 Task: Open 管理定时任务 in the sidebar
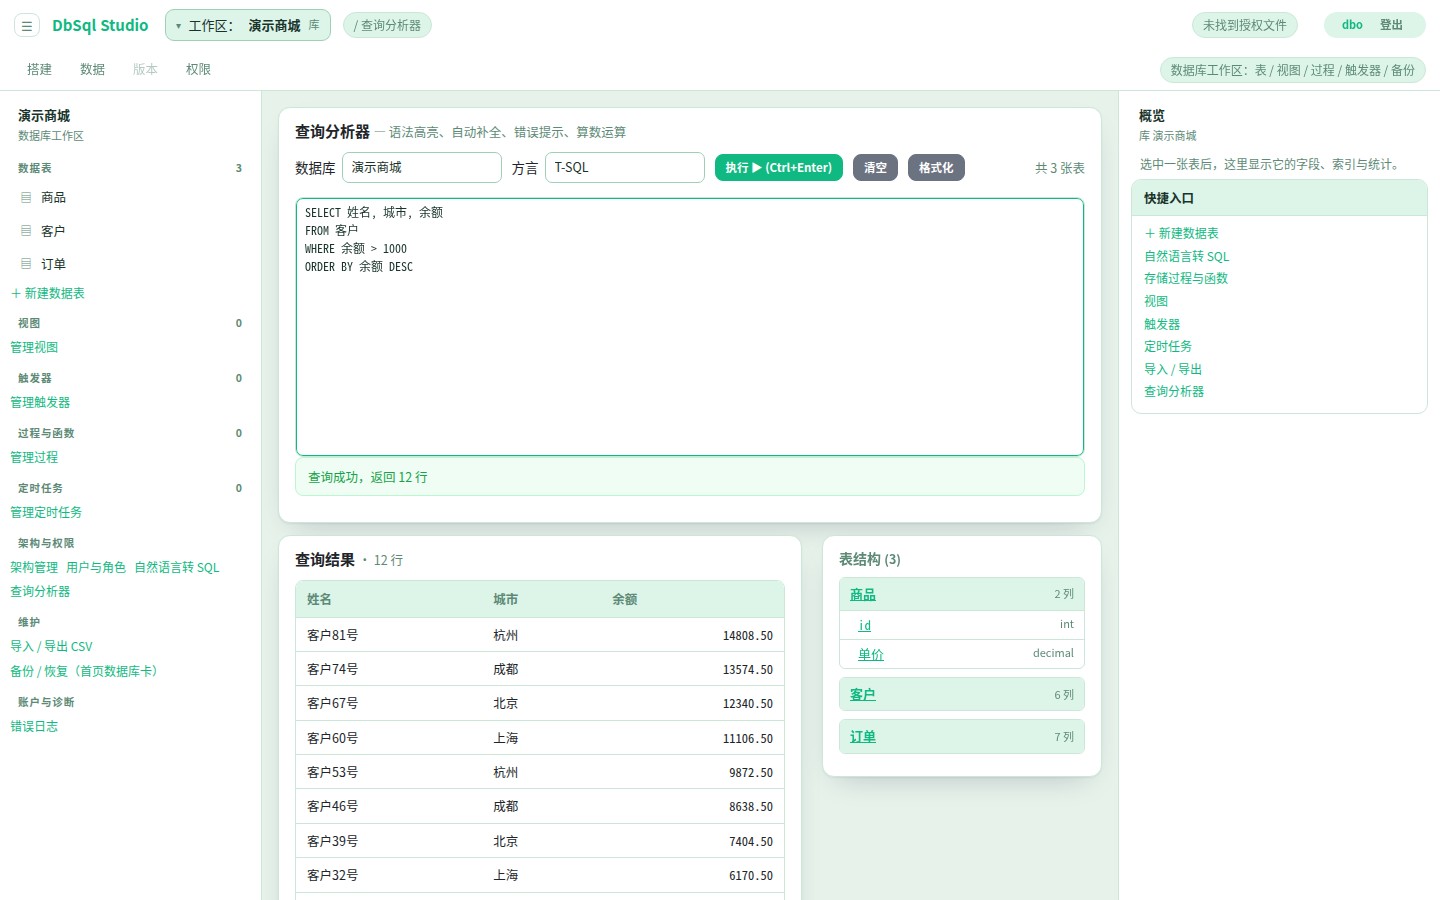(x=46, y=512)
